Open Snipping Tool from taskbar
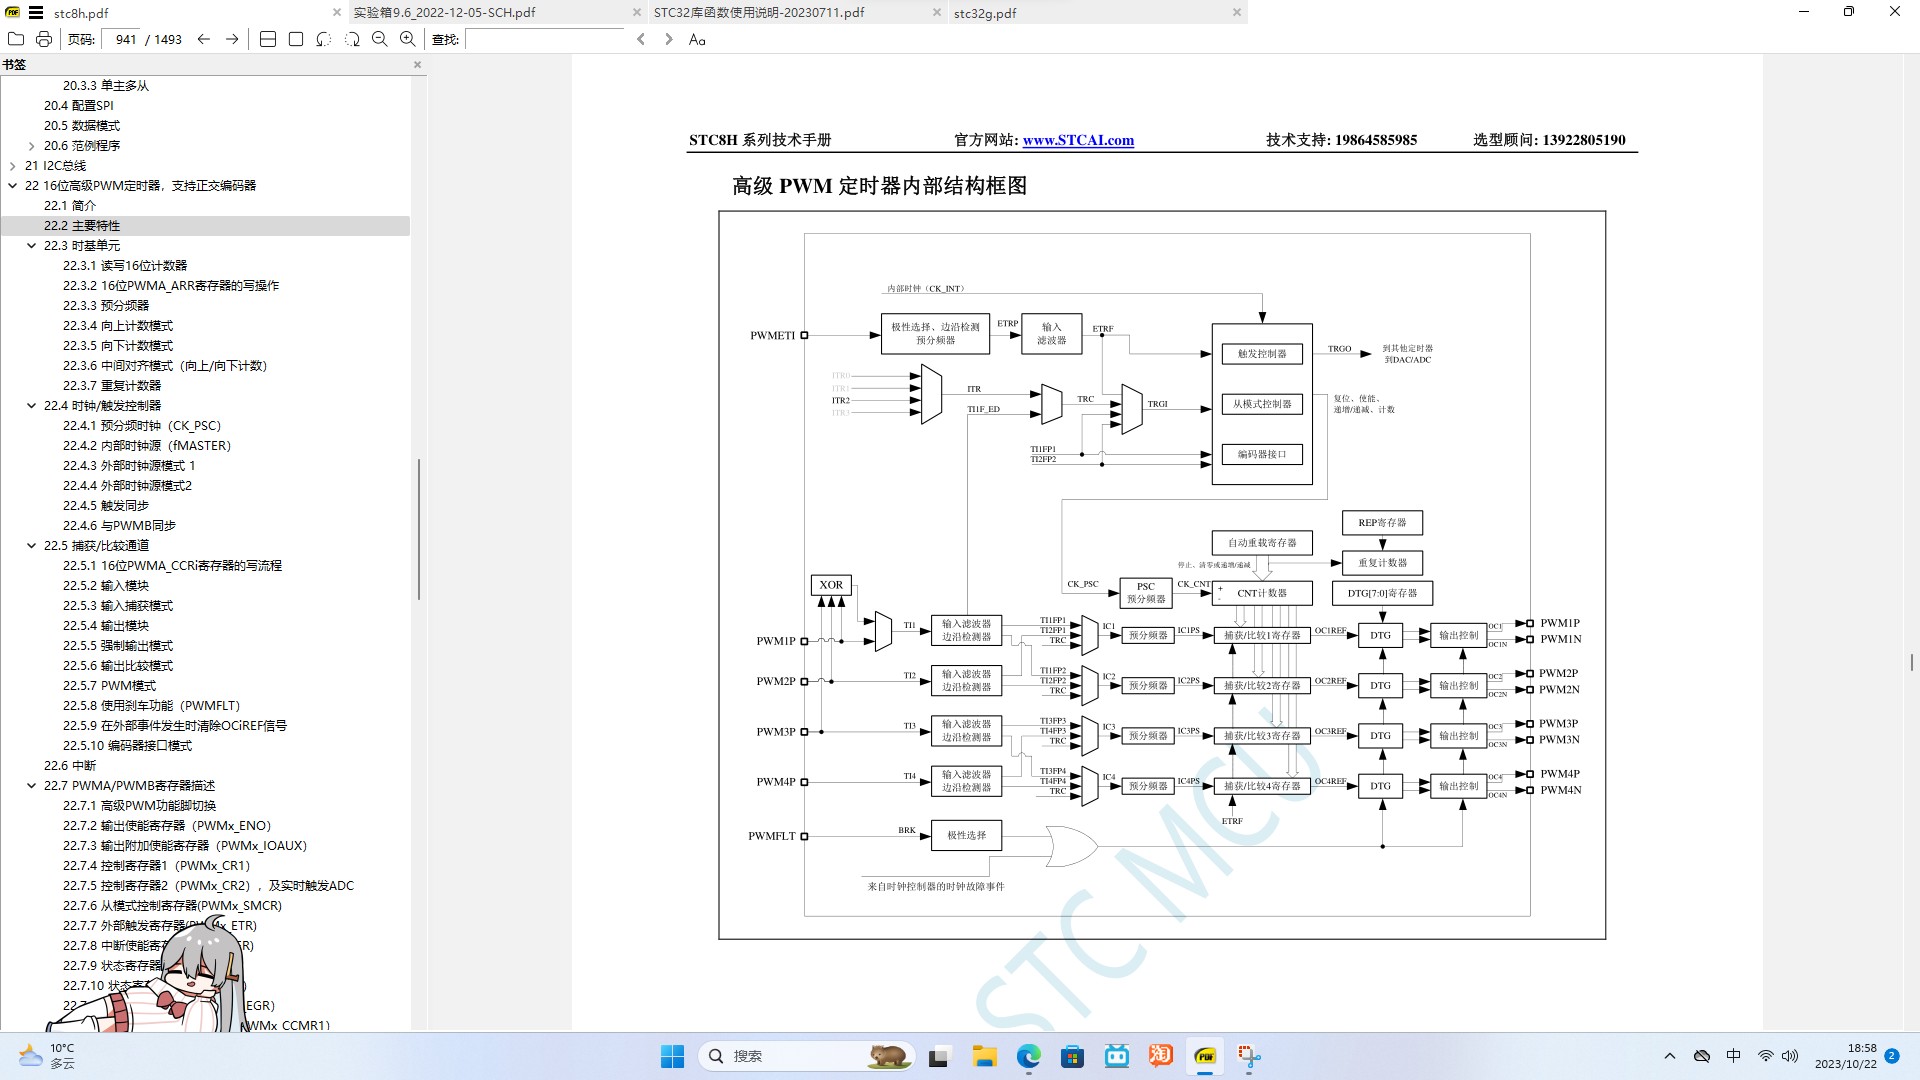 click(1249, 1056)
